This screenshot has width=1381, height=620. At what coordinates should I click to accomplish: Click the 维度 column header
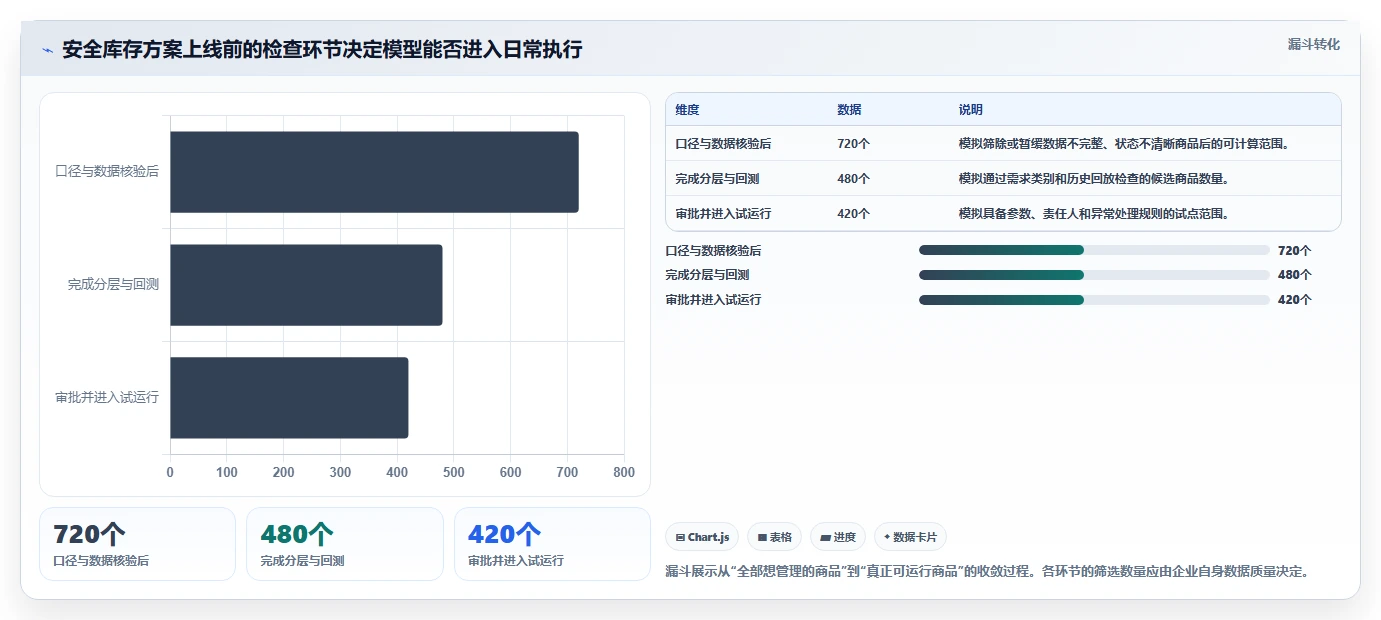(x=687, y=110)
